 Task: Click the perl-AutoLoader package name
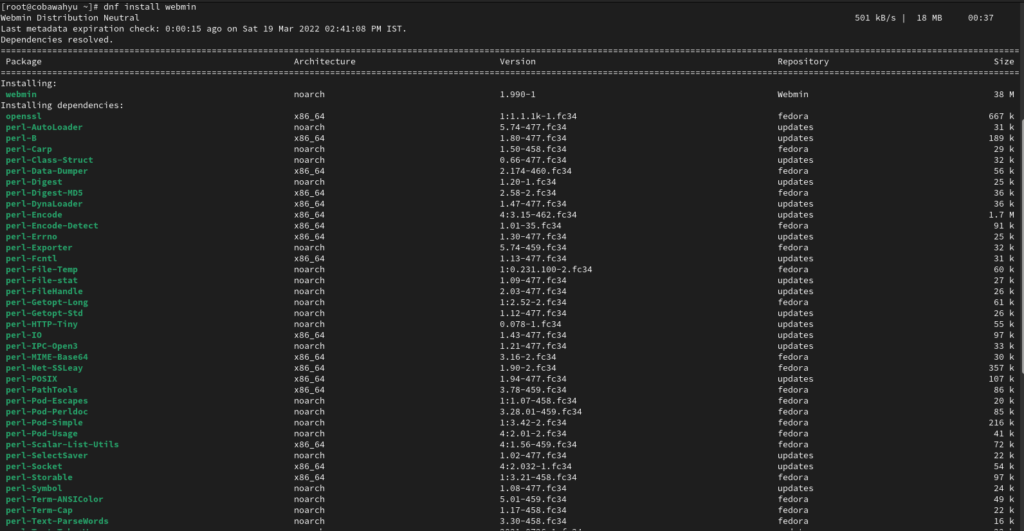click(x=43, y=127)
